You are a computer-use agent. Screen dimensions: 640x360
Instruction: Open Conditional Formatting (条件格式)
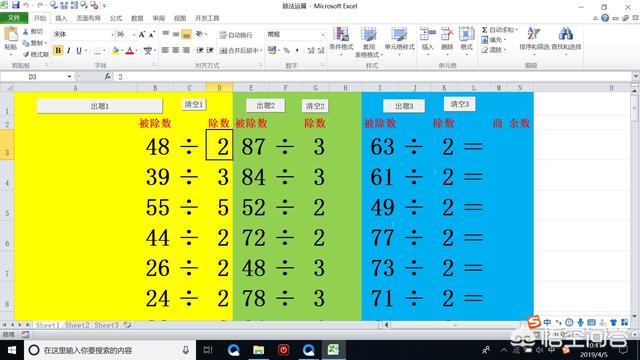[341, 42]
